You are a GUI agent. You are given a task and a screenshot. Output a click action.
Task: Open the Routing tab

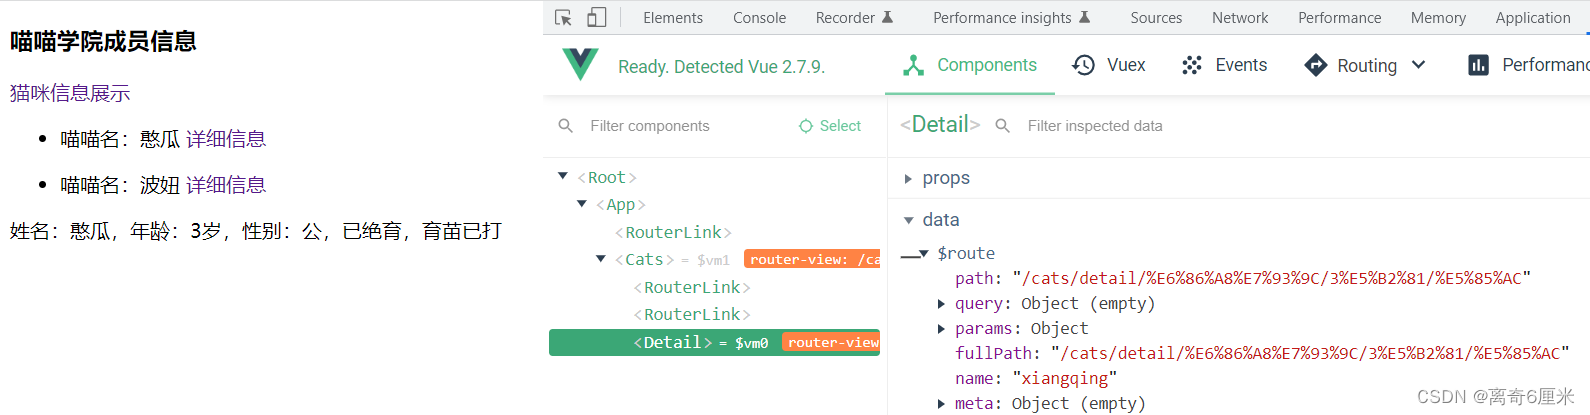point(1351,65)
